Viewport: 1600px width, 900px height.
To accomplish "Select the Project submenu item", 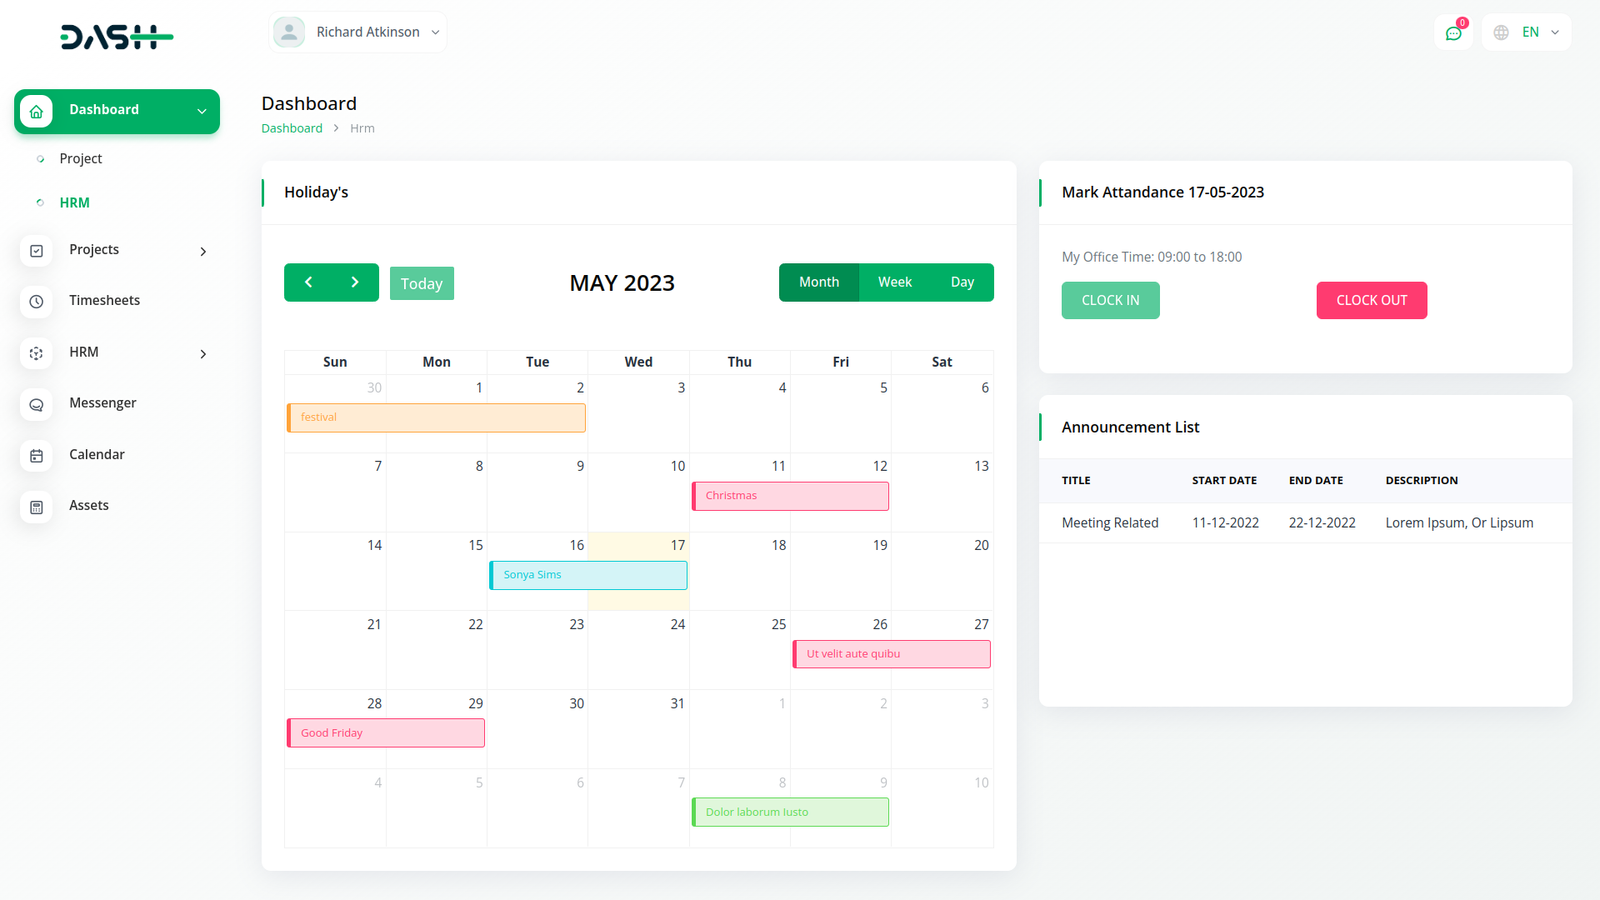I will pyautogui.click(x=81, y=159).
